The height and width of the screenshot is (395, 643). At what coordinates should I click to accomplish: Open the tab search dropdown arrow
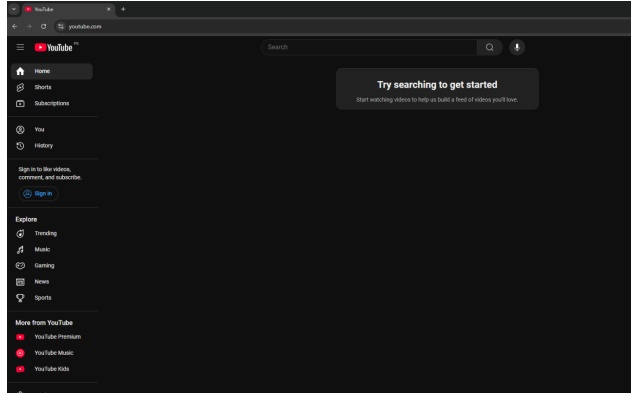[x=14, y=9]
